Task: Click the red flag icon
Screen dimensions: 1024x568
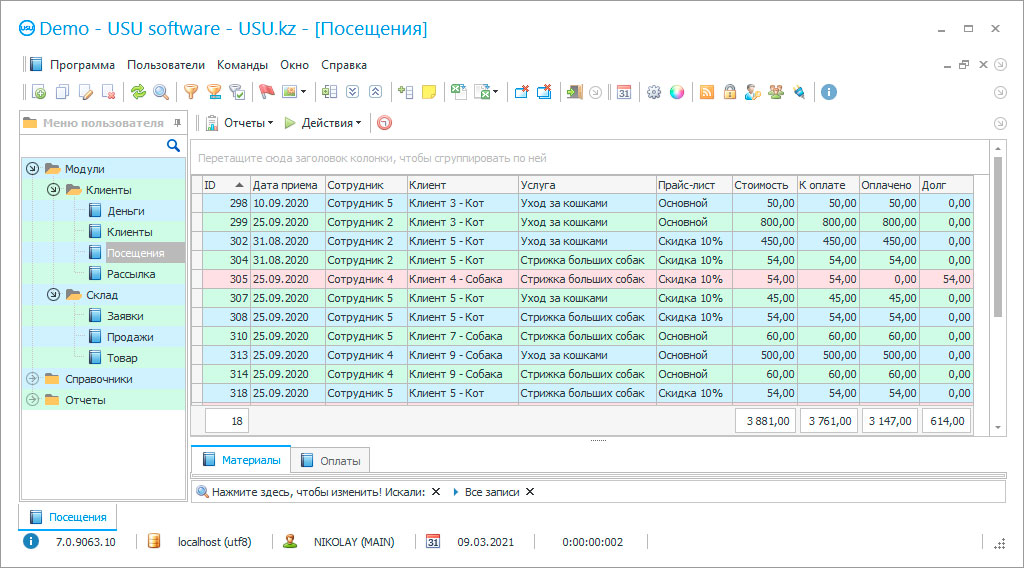Action: (266, 92)
